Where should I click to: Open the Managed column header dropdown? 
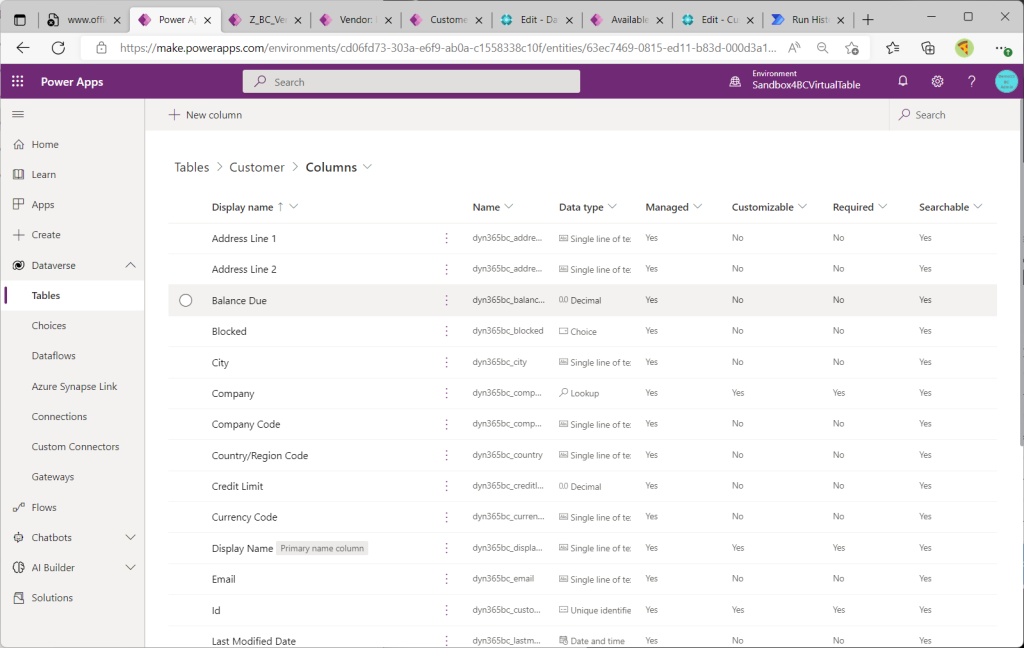coord(697,207)
